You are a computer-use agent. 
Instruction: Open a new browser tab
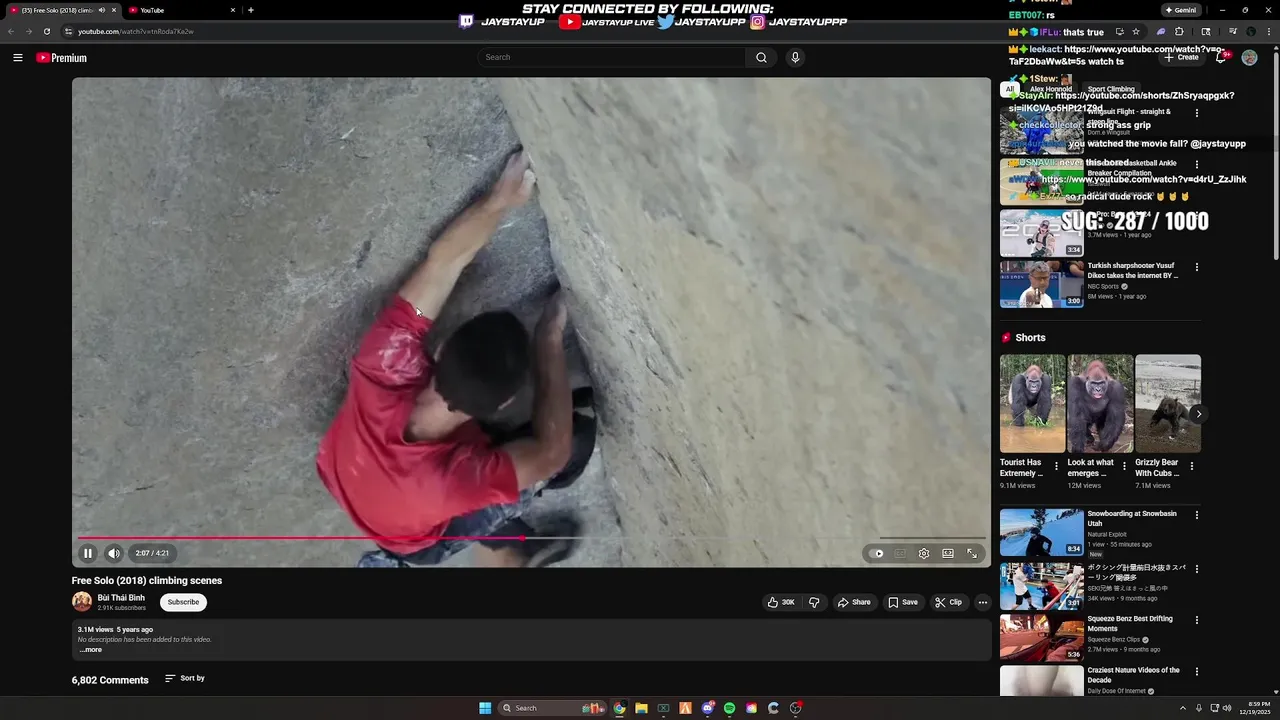coord(250,10)
